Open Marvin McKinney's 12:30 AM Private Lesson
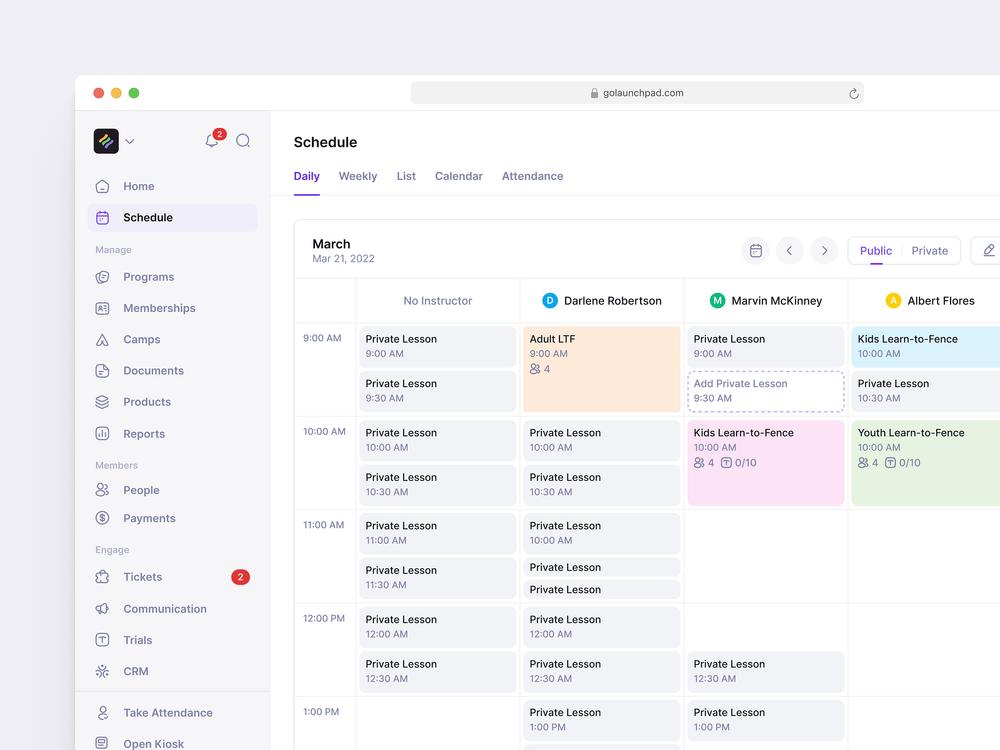The width and height of the screenshot is (1000, 750). tap(766, 672)
